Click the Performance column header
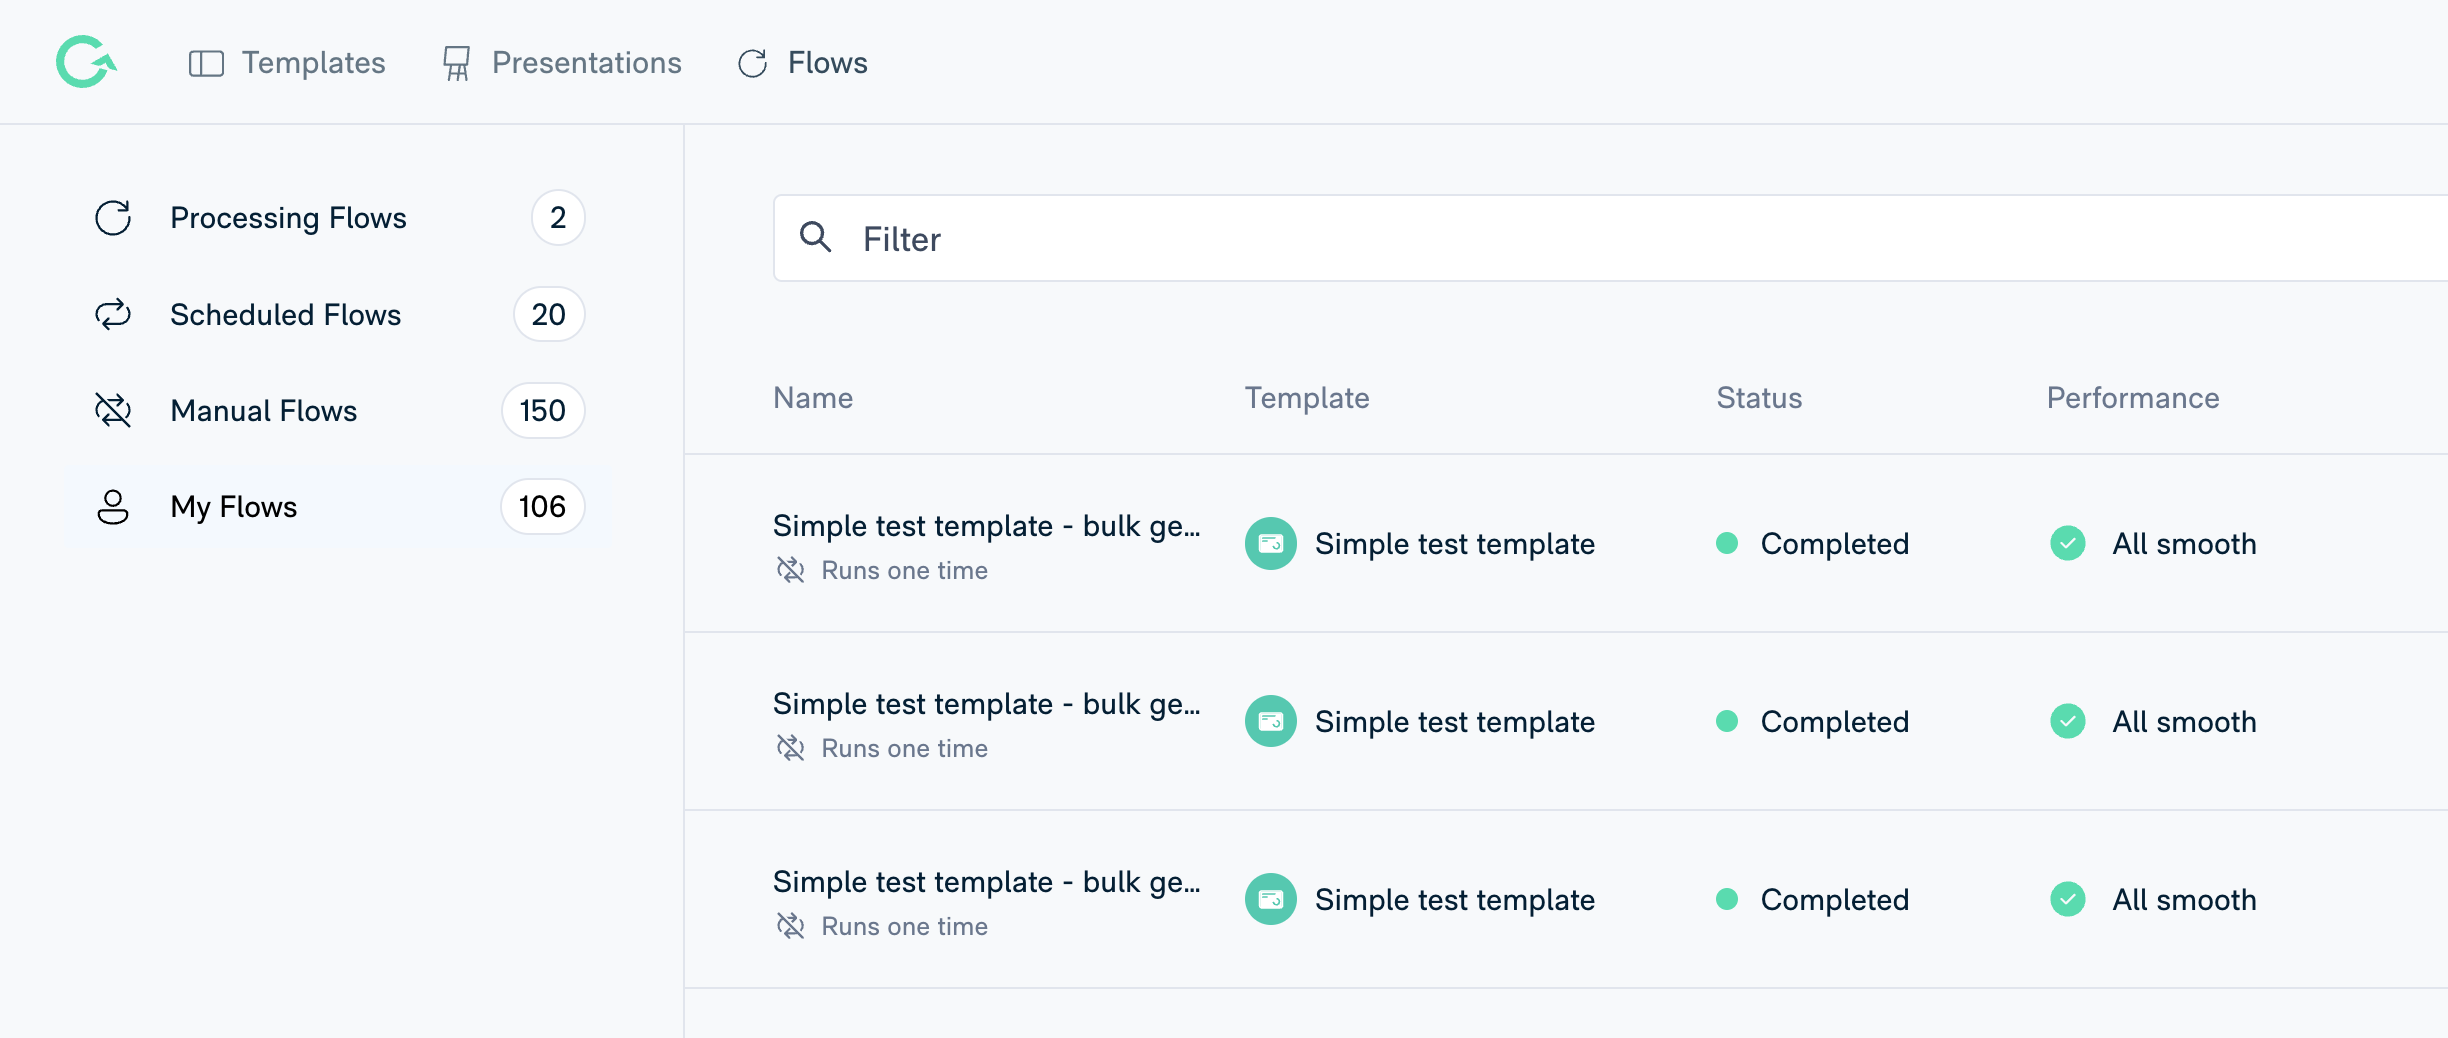The width and height of the screenshot is (2448, 1038). tap(2133, 398)
